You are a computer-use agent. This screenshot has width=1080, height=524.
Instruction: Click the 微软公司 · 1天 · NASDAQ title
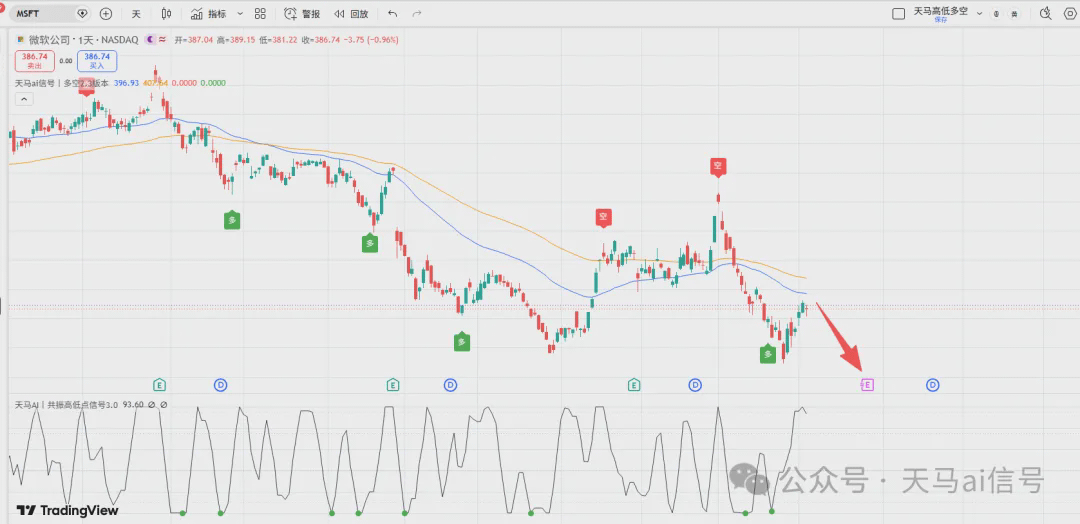click(x=81, y=40)
